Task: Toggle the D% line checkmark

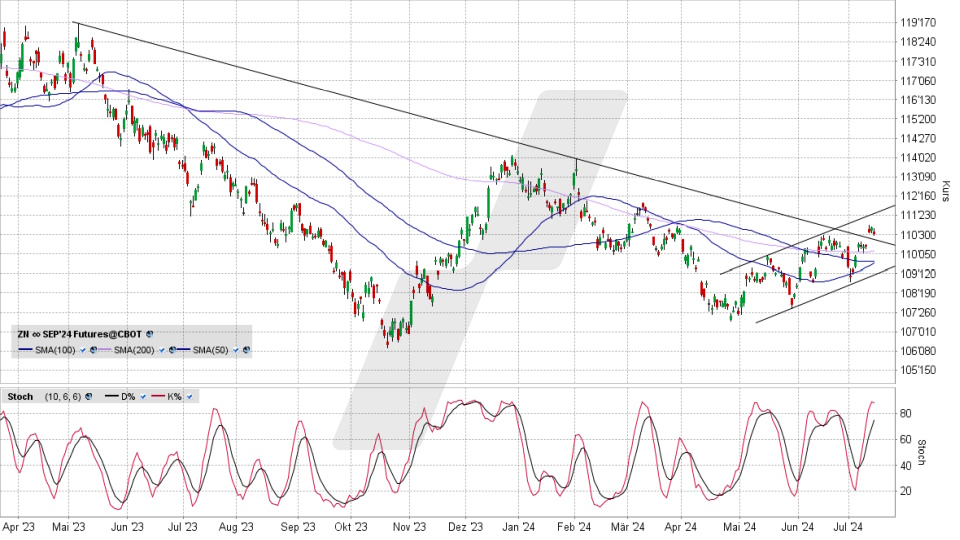Action: click(x=143, y=397)
